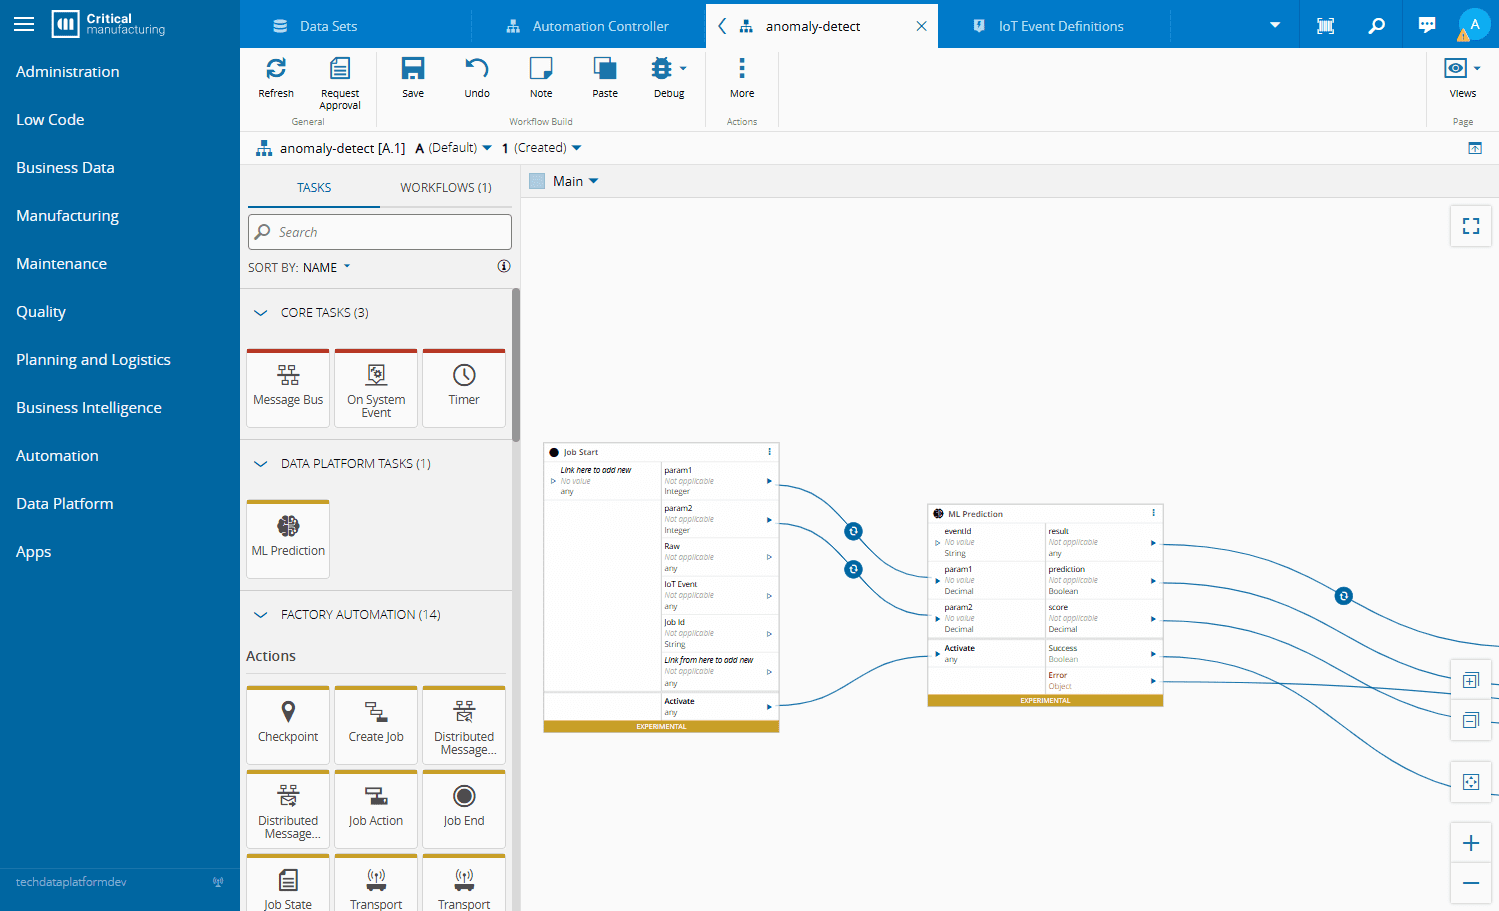Click the Save workflow icon
Screen dimensions: 1499x911
point(412,77)
